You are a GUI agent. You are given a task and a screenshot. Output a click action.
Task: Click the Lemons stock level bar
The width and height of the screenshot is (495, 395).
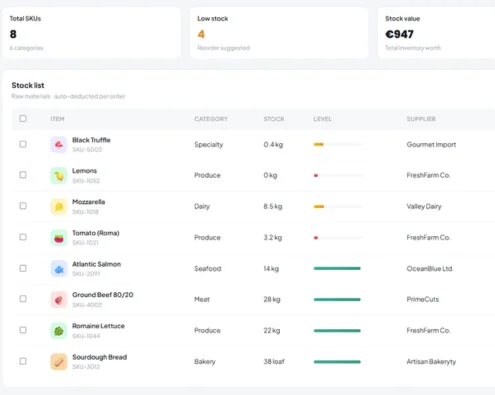(338, 175)
